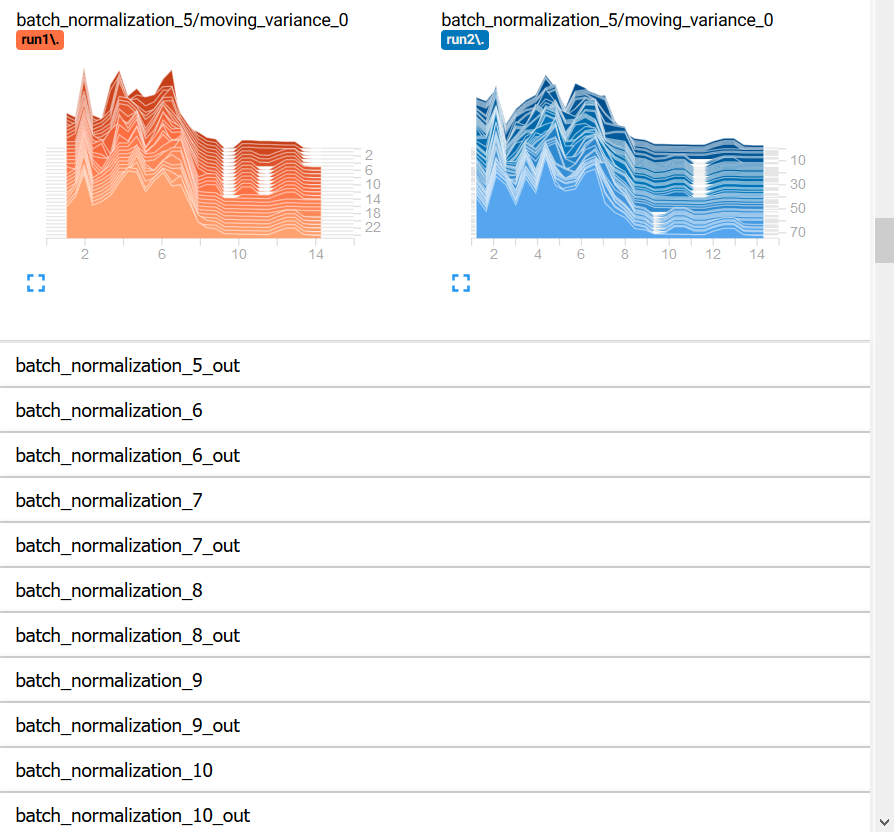
Task: Expand the batch_normalization_7 section
Action: [435, 500]
